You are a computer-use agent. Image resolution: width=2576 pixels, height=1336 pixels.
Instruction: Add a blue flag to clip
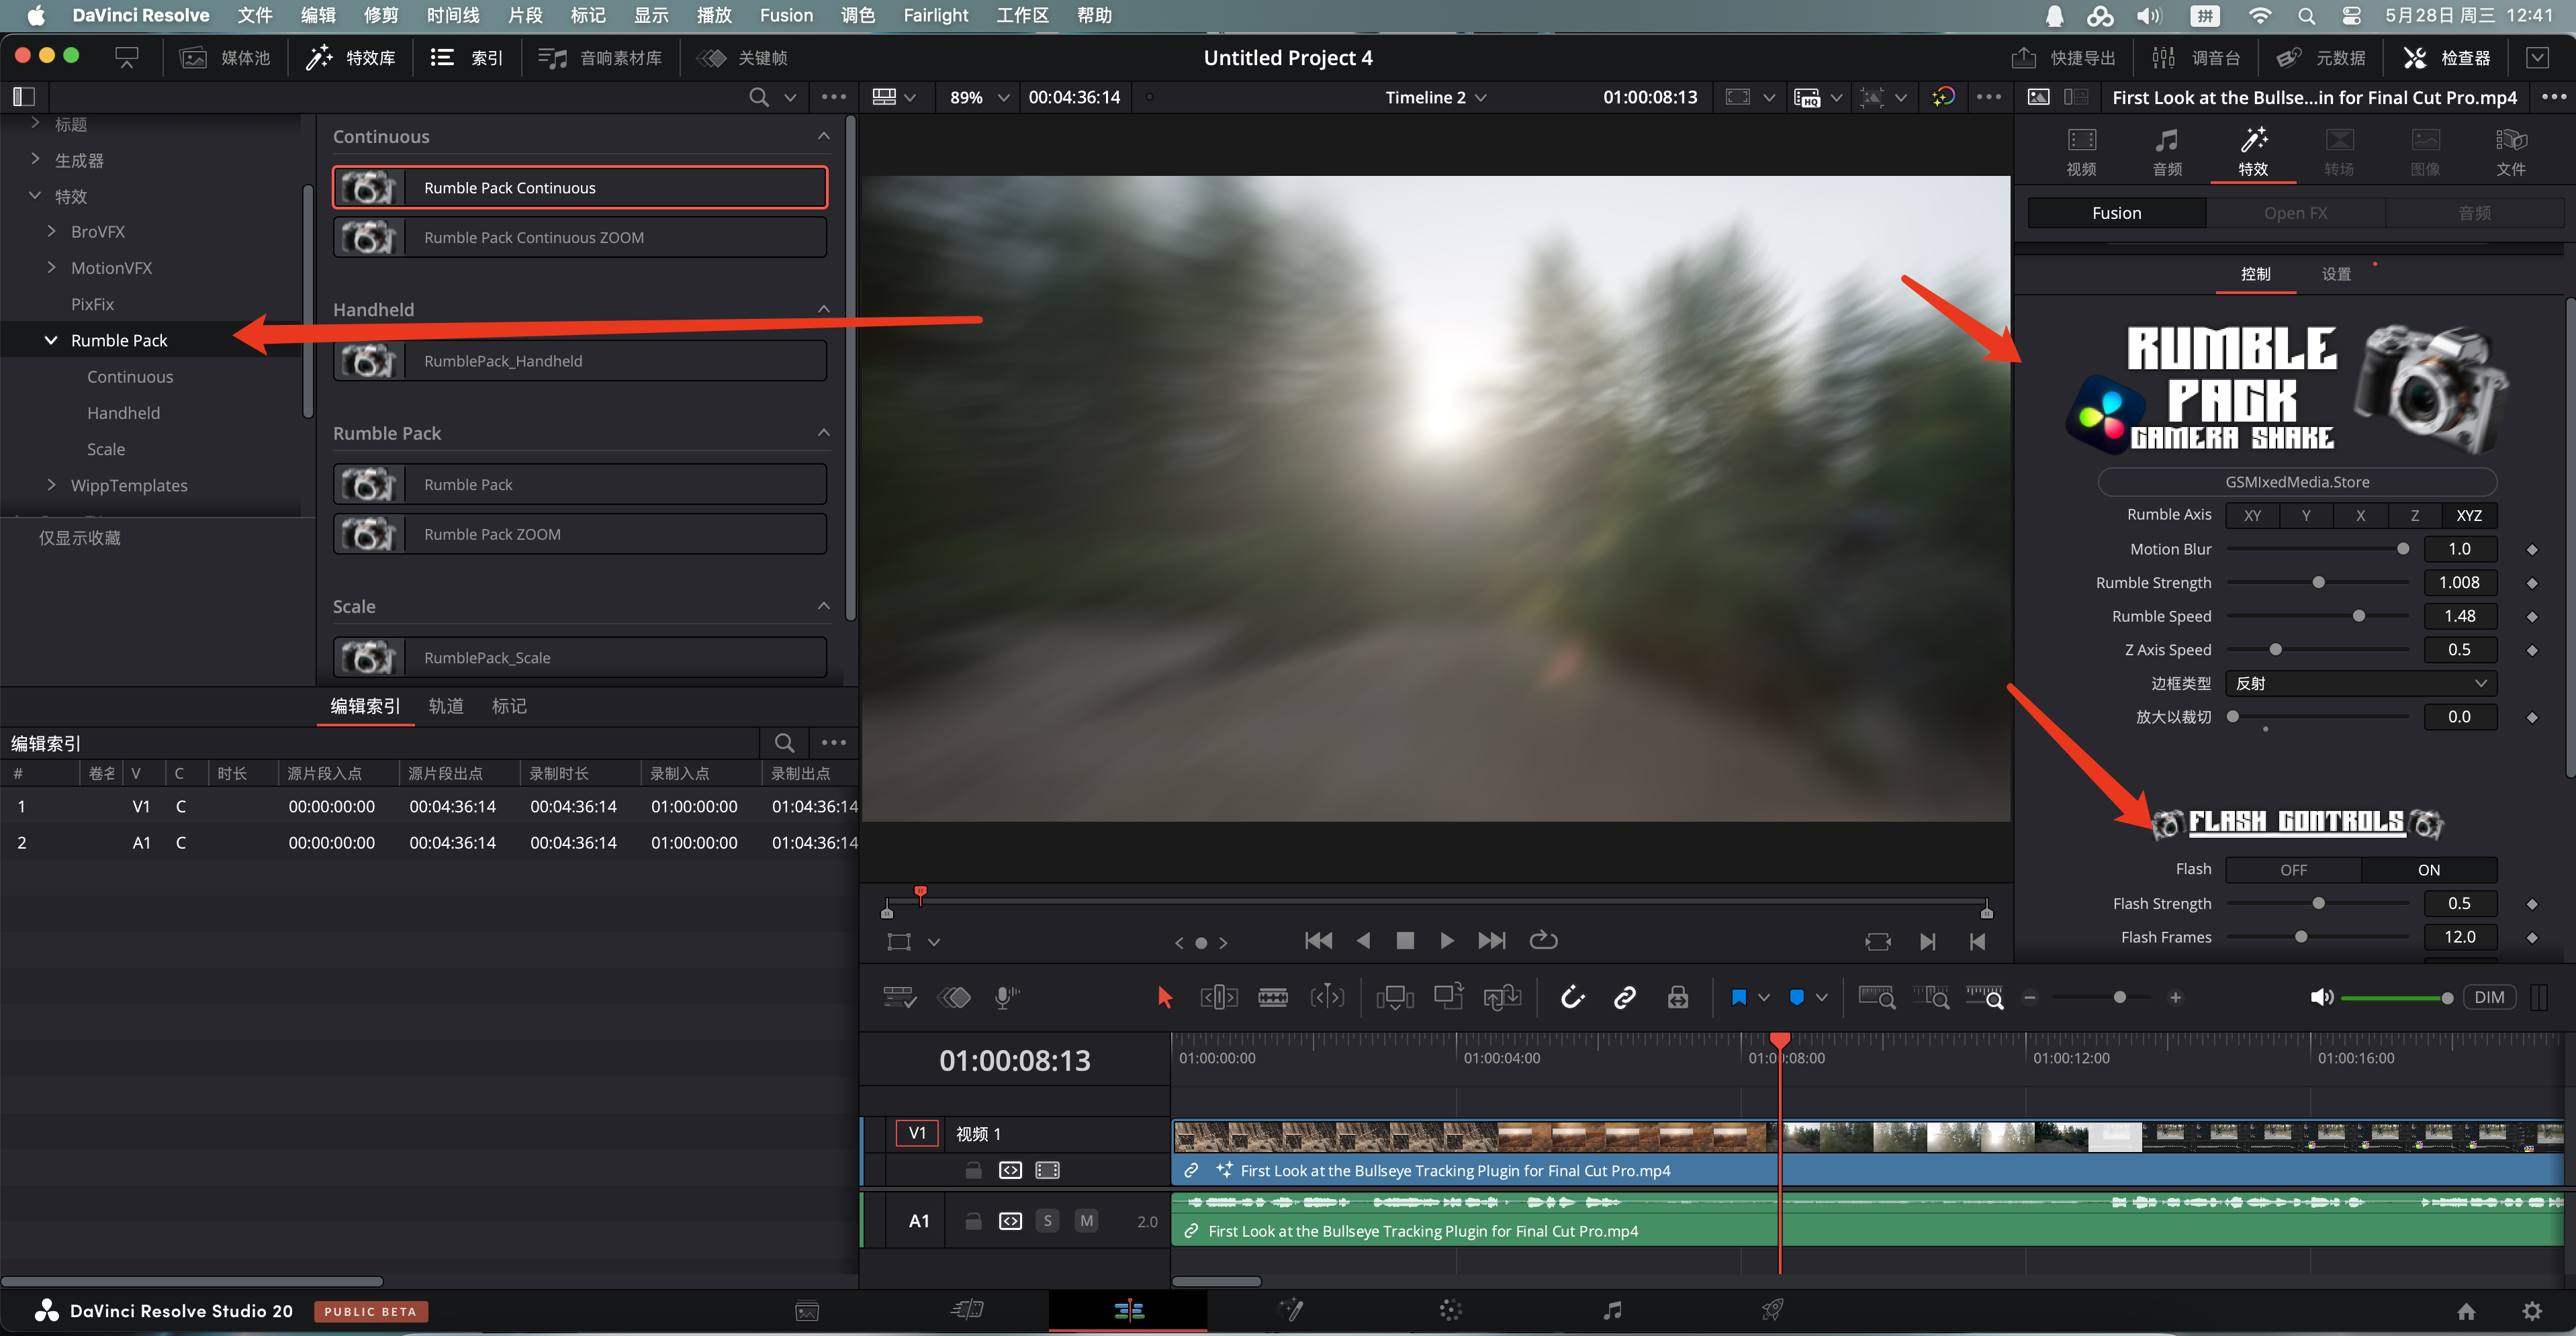[1738, 997]
